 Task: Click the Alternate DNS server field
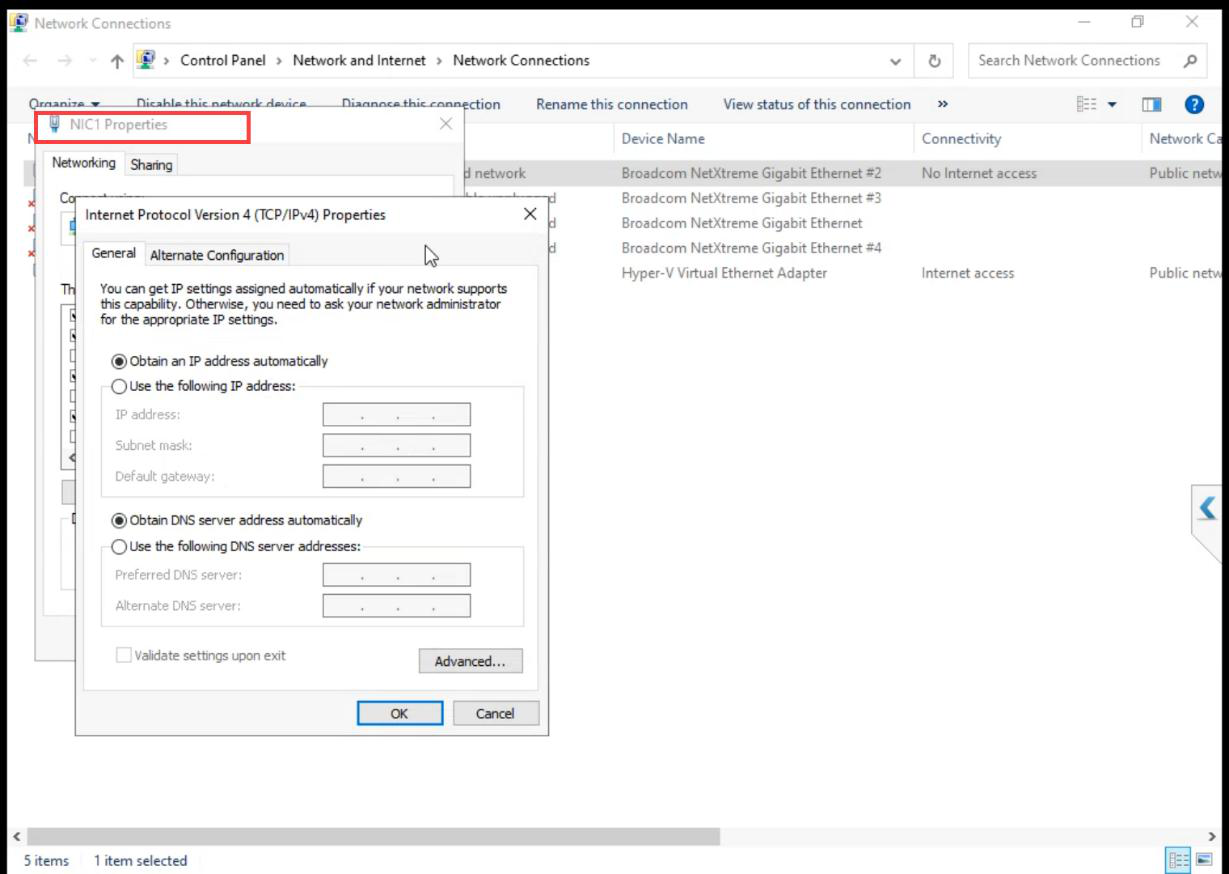[x=396, y=606]
